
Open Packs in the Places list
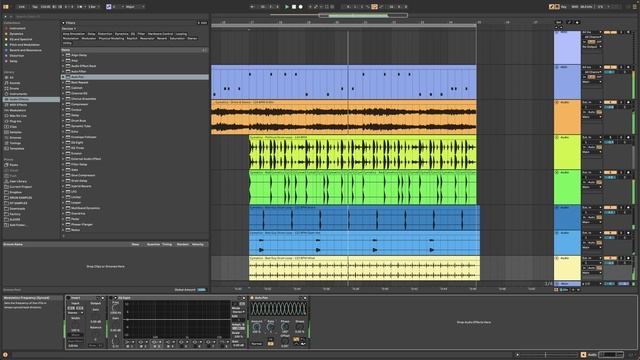13,165
